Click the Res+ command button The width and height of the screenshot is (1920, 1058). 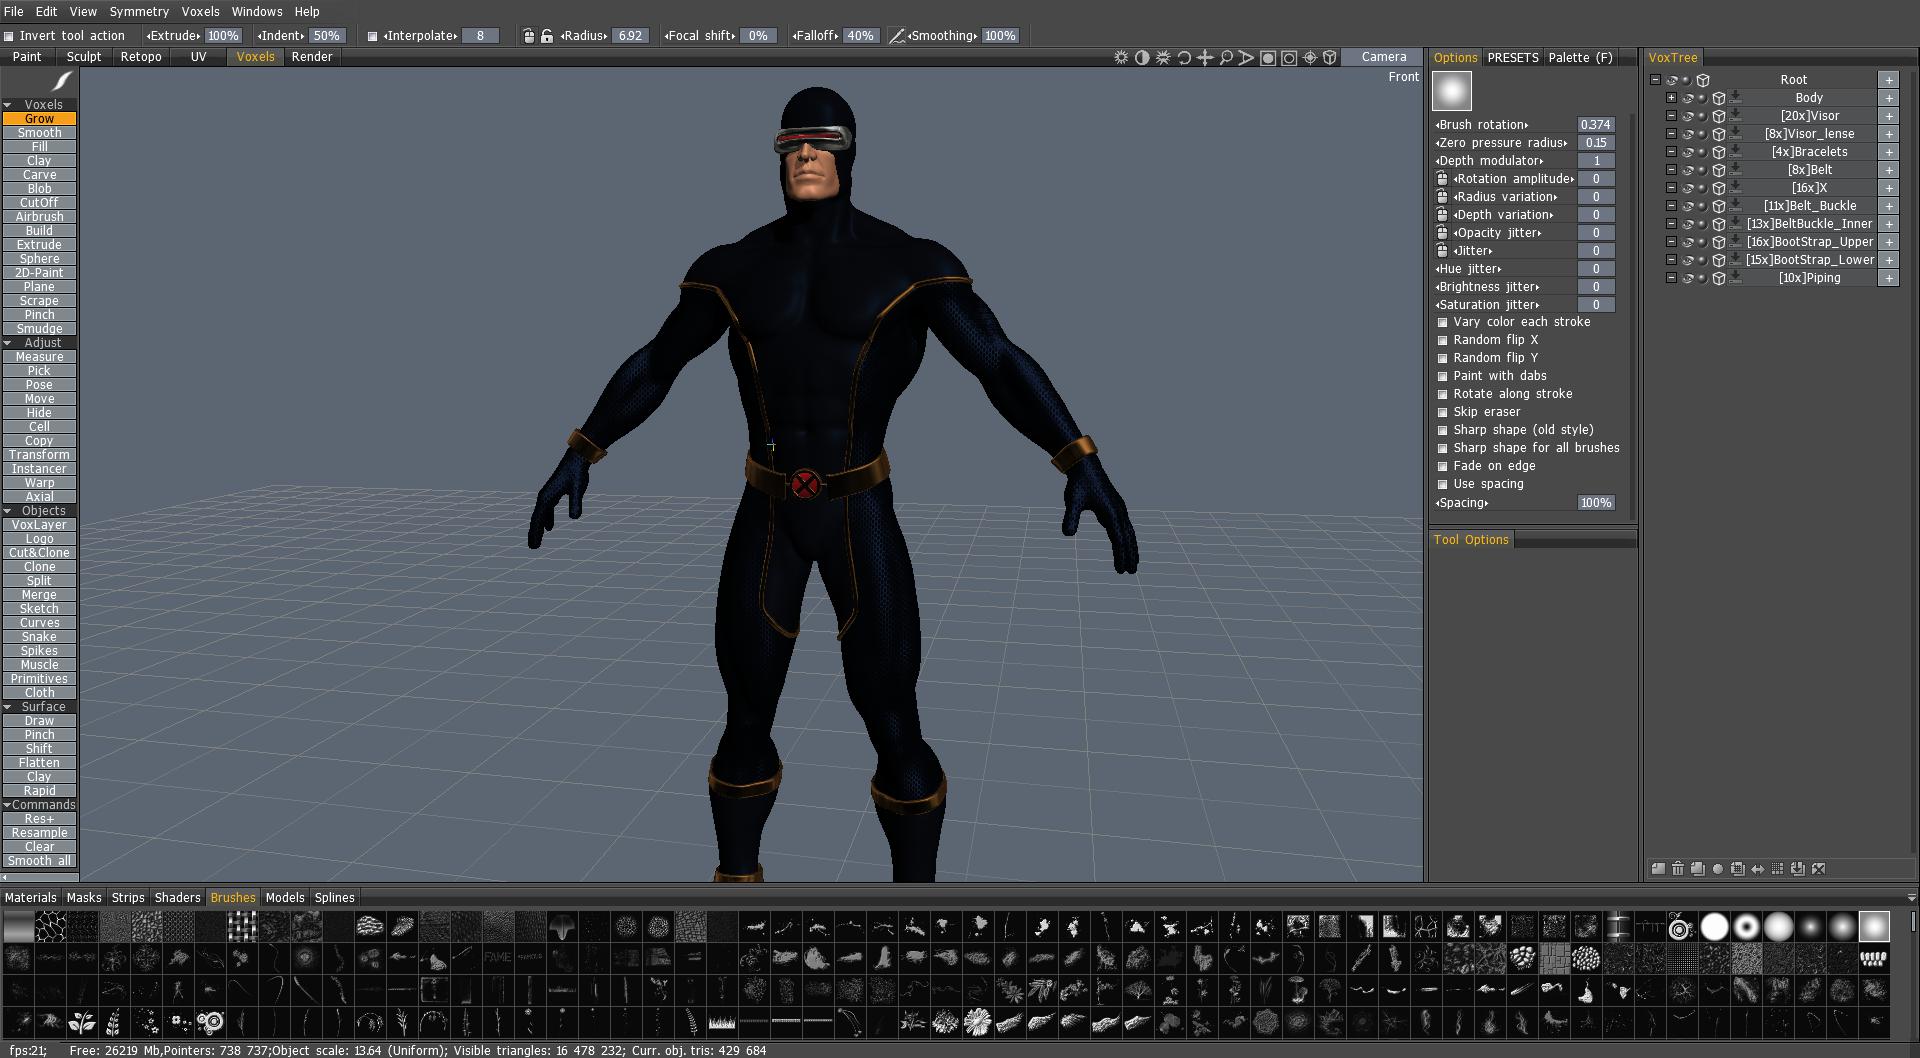(x=39, y=818)
